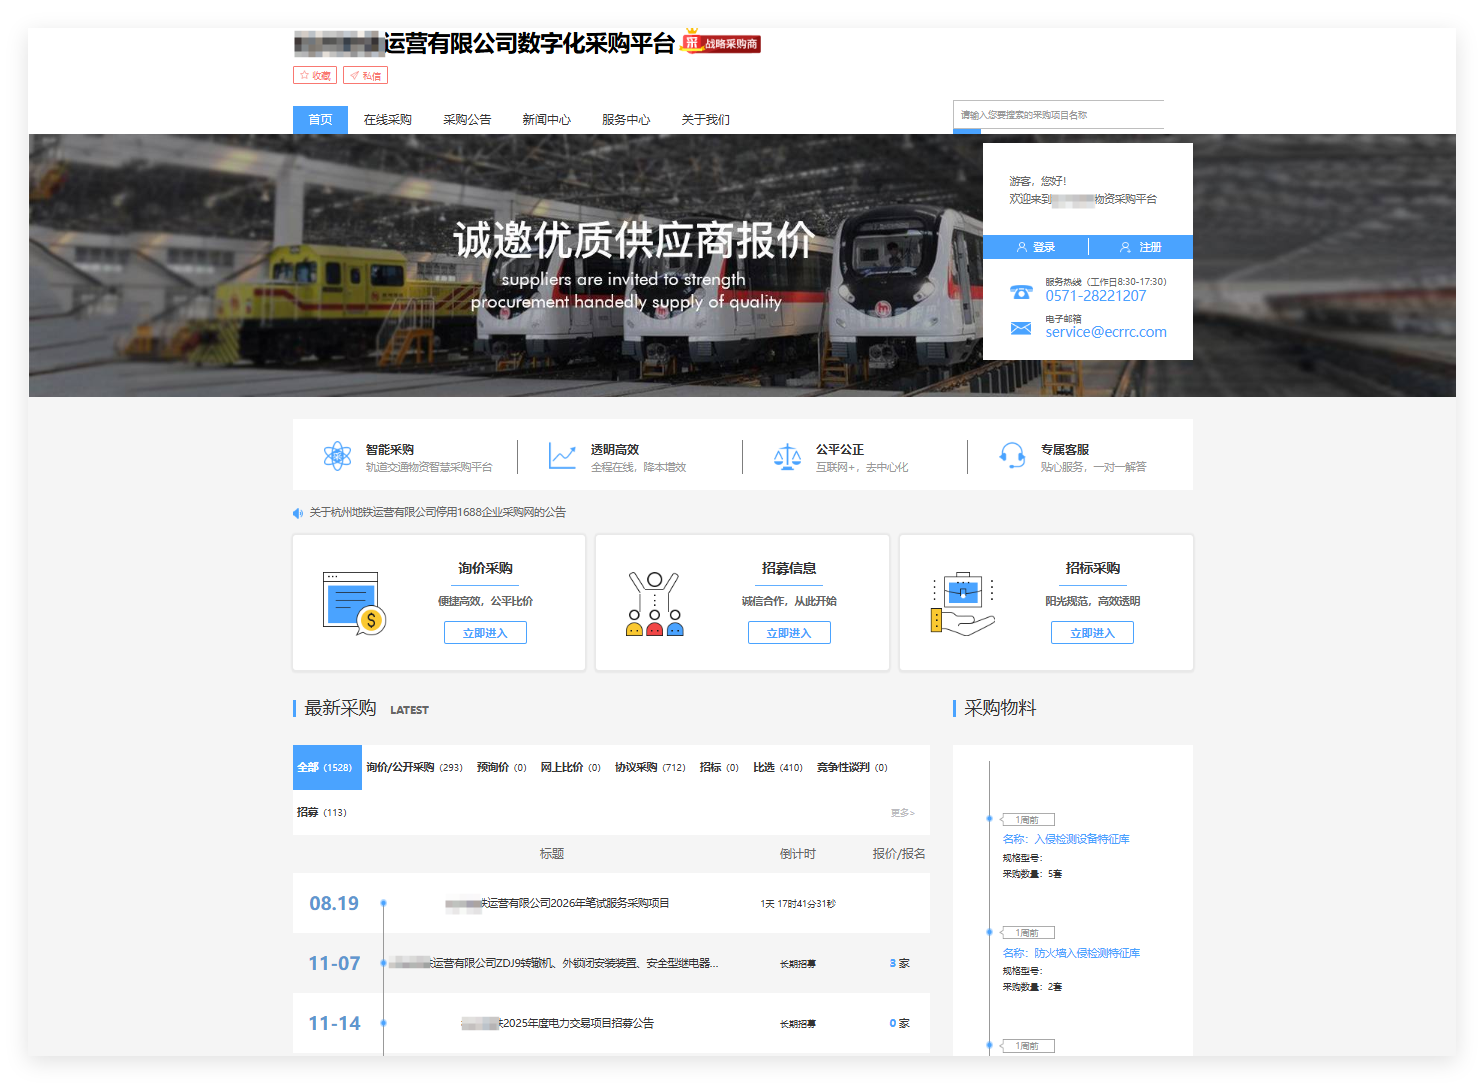Open 入侵检测设备特征库 material link
The width and height of the screenshot is (1484, 1084).
1066,840
